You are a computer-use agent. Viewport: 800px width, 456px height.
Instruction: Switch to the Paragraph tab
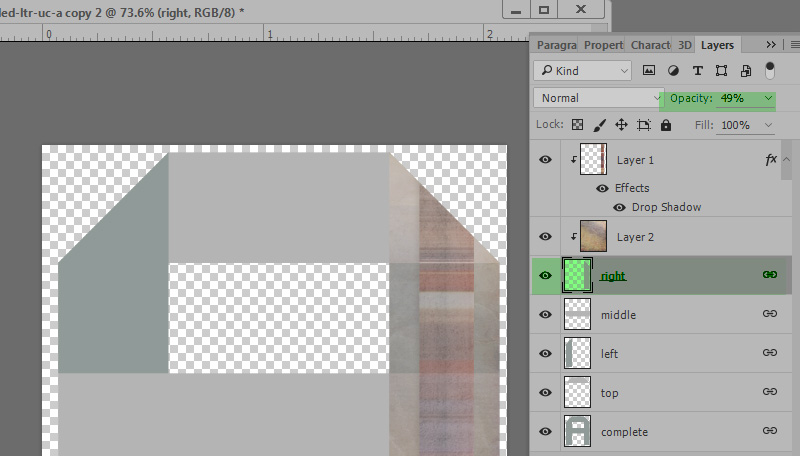tap(556, 45)
